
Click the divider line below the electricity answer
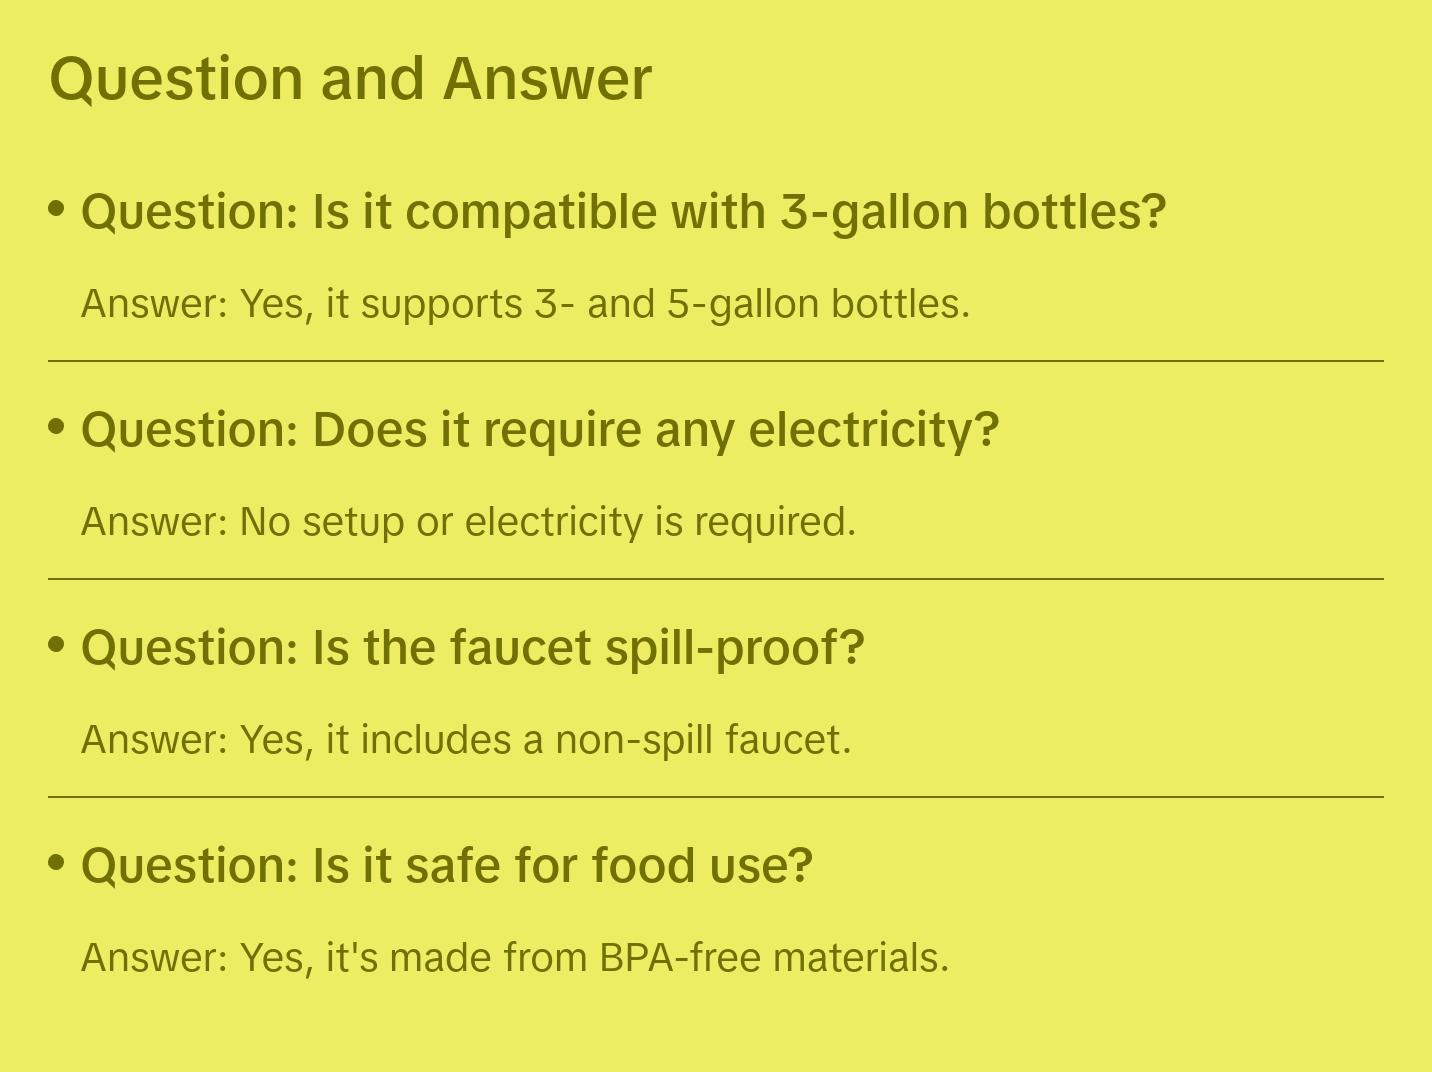(x=716, y=579)
